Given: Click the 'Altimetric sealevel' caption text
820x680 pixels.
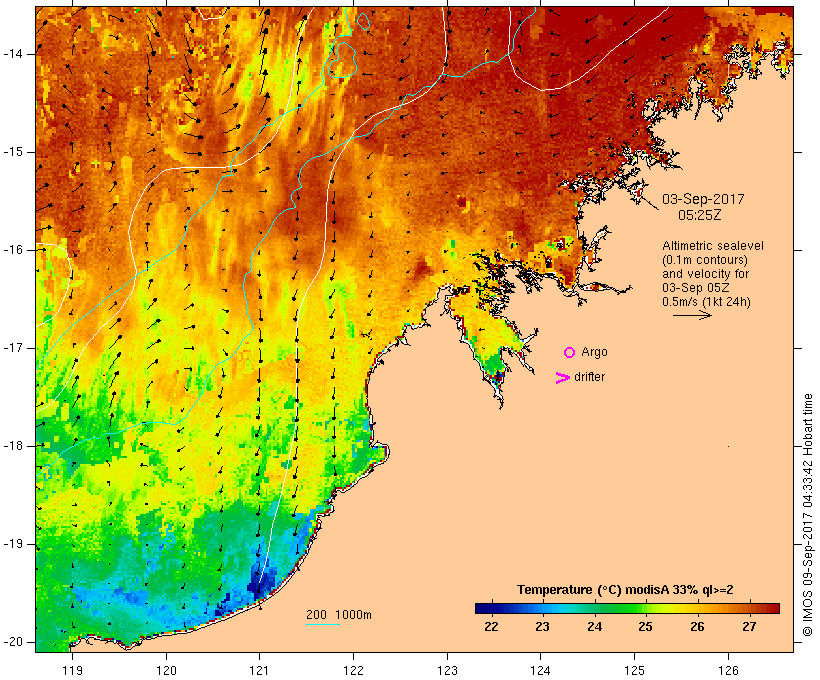Looking at the screenshot, I should click(x=713, y=246).
